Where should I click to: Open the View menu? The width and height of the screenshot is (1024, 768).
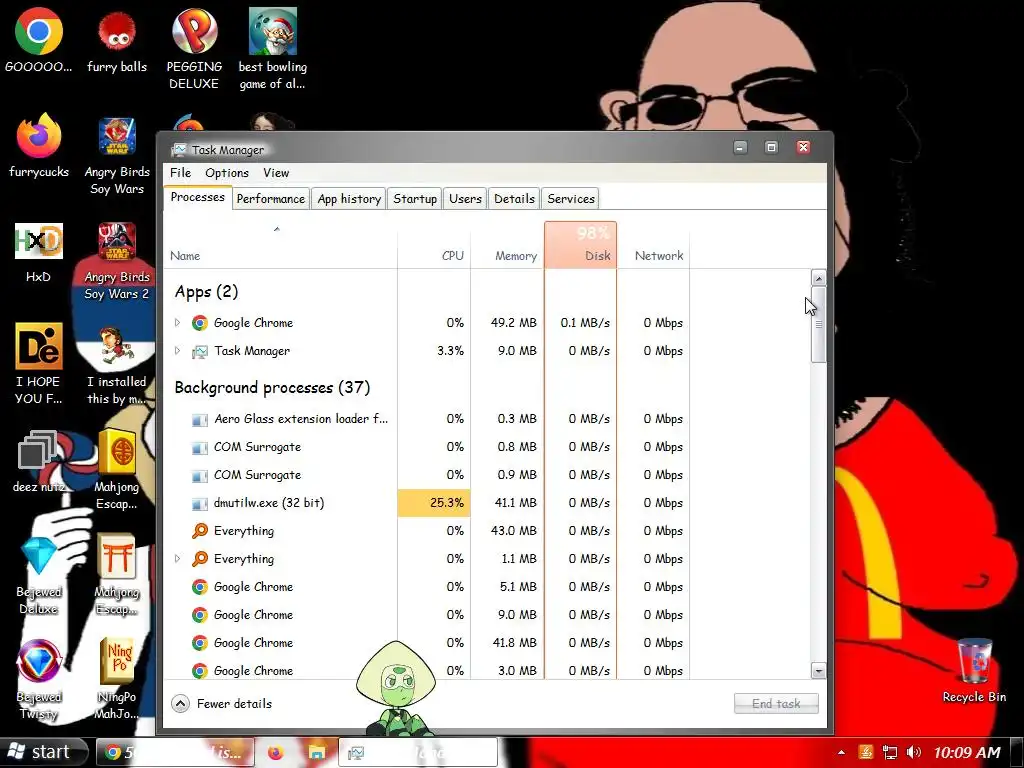pyautogui.click(x=276, y=172)
